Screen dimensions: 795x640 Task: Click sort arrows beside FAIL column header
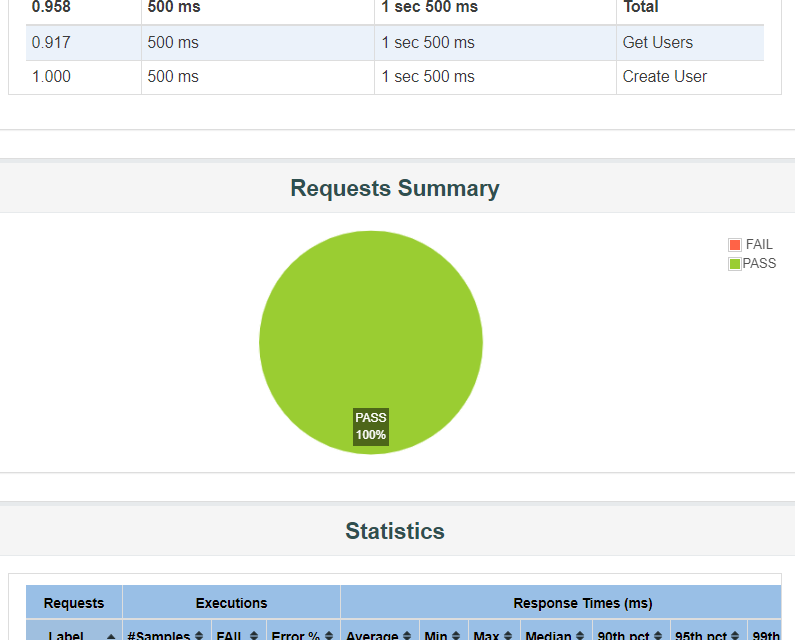tap(254, 636)
